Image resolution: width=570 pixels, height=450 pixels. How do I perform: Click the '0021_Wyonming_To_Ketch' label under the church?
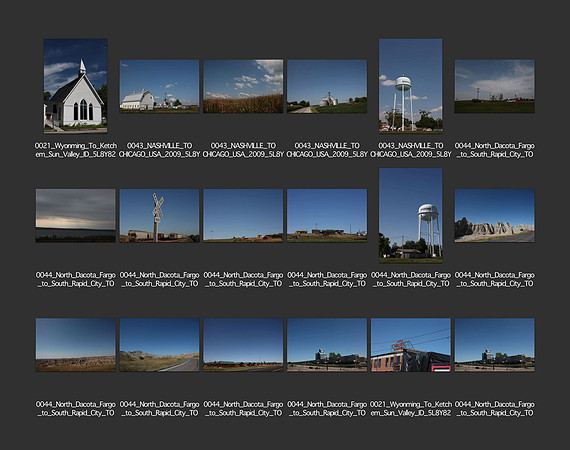[x=76, y=146]
